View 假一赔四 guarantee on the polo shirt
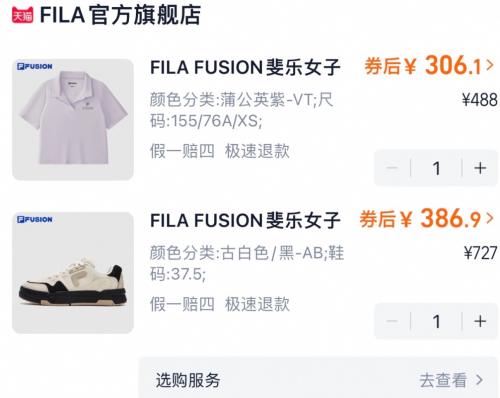This screenshot has height=398, width=500. coord(182,151)
